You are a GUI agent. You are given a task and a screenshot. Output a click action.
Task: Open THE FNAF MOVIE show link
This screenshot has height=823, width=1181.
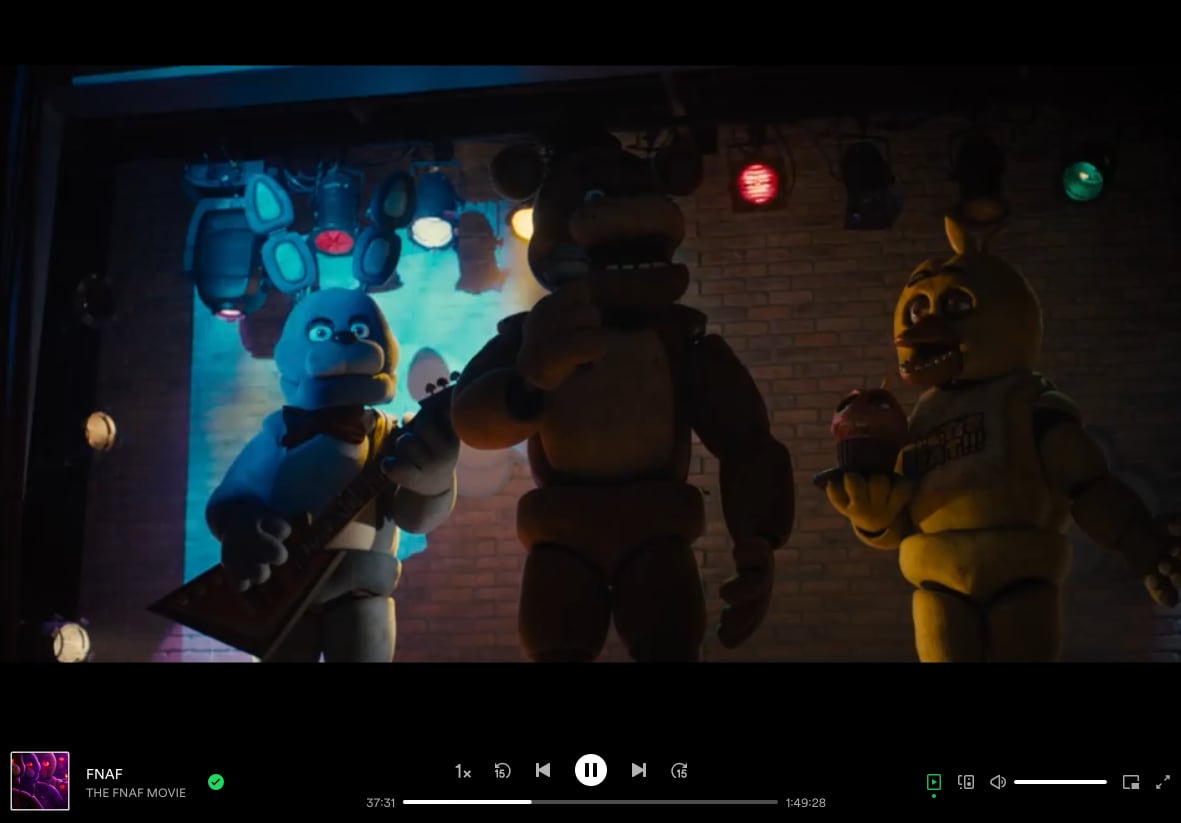tap(136, 793)
